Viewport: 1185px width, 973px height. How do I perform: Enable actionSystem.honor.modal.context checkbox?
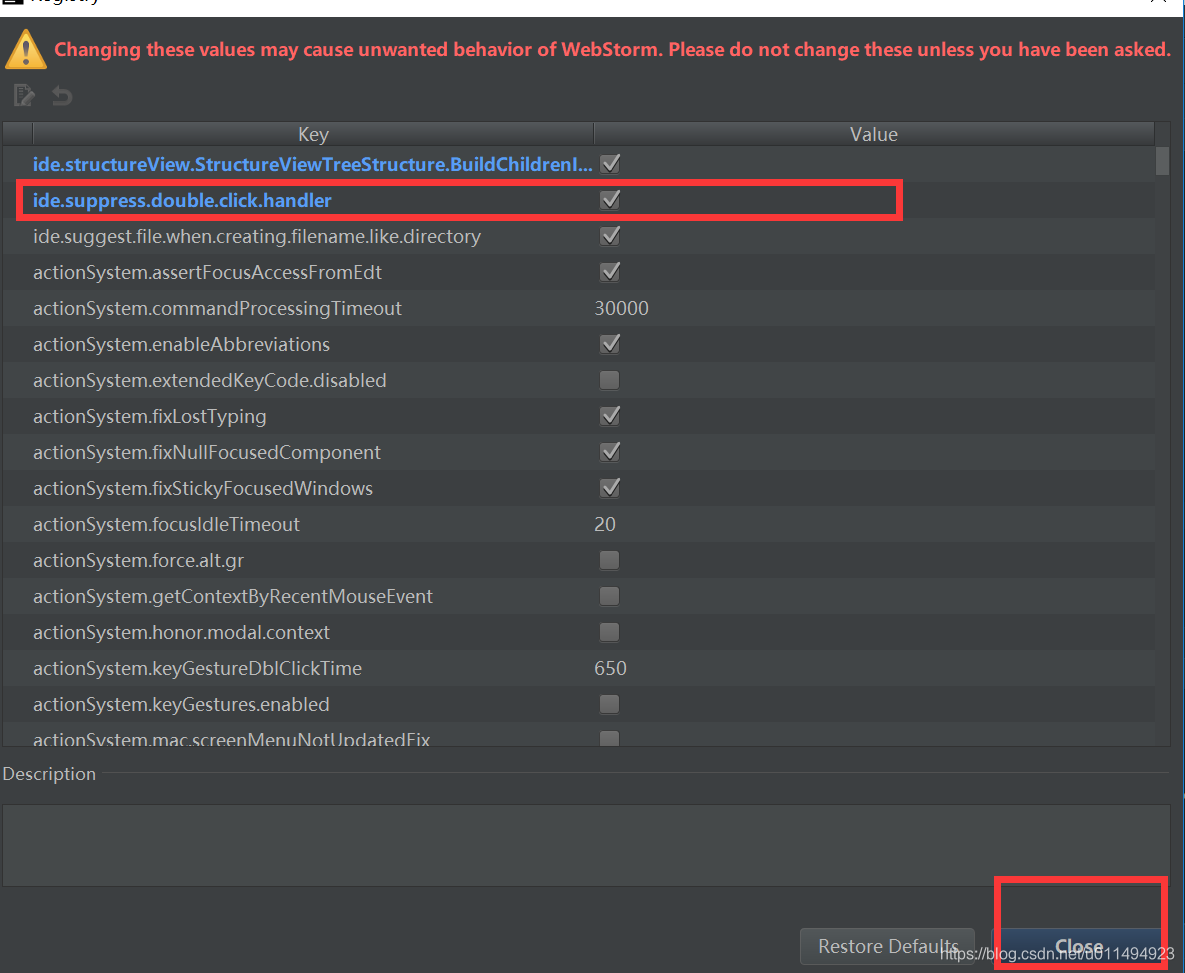coord(609,632)
